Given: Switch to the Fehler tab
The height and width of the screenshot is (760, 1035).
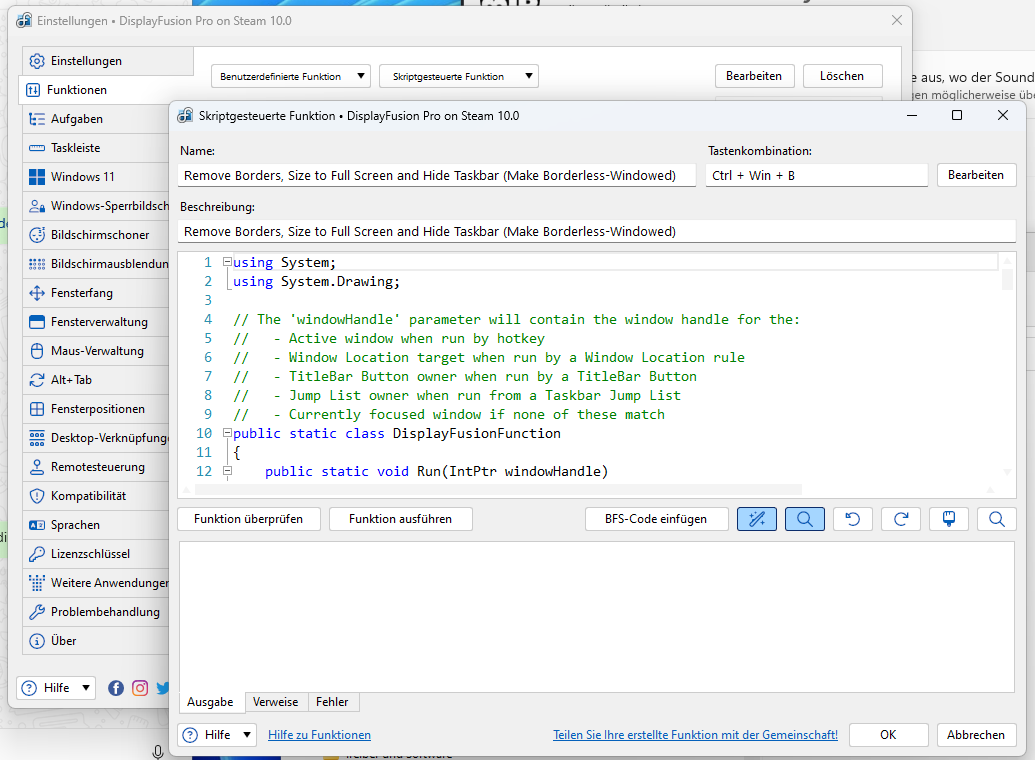Looking at the screenshot, I should click(332, 702).
